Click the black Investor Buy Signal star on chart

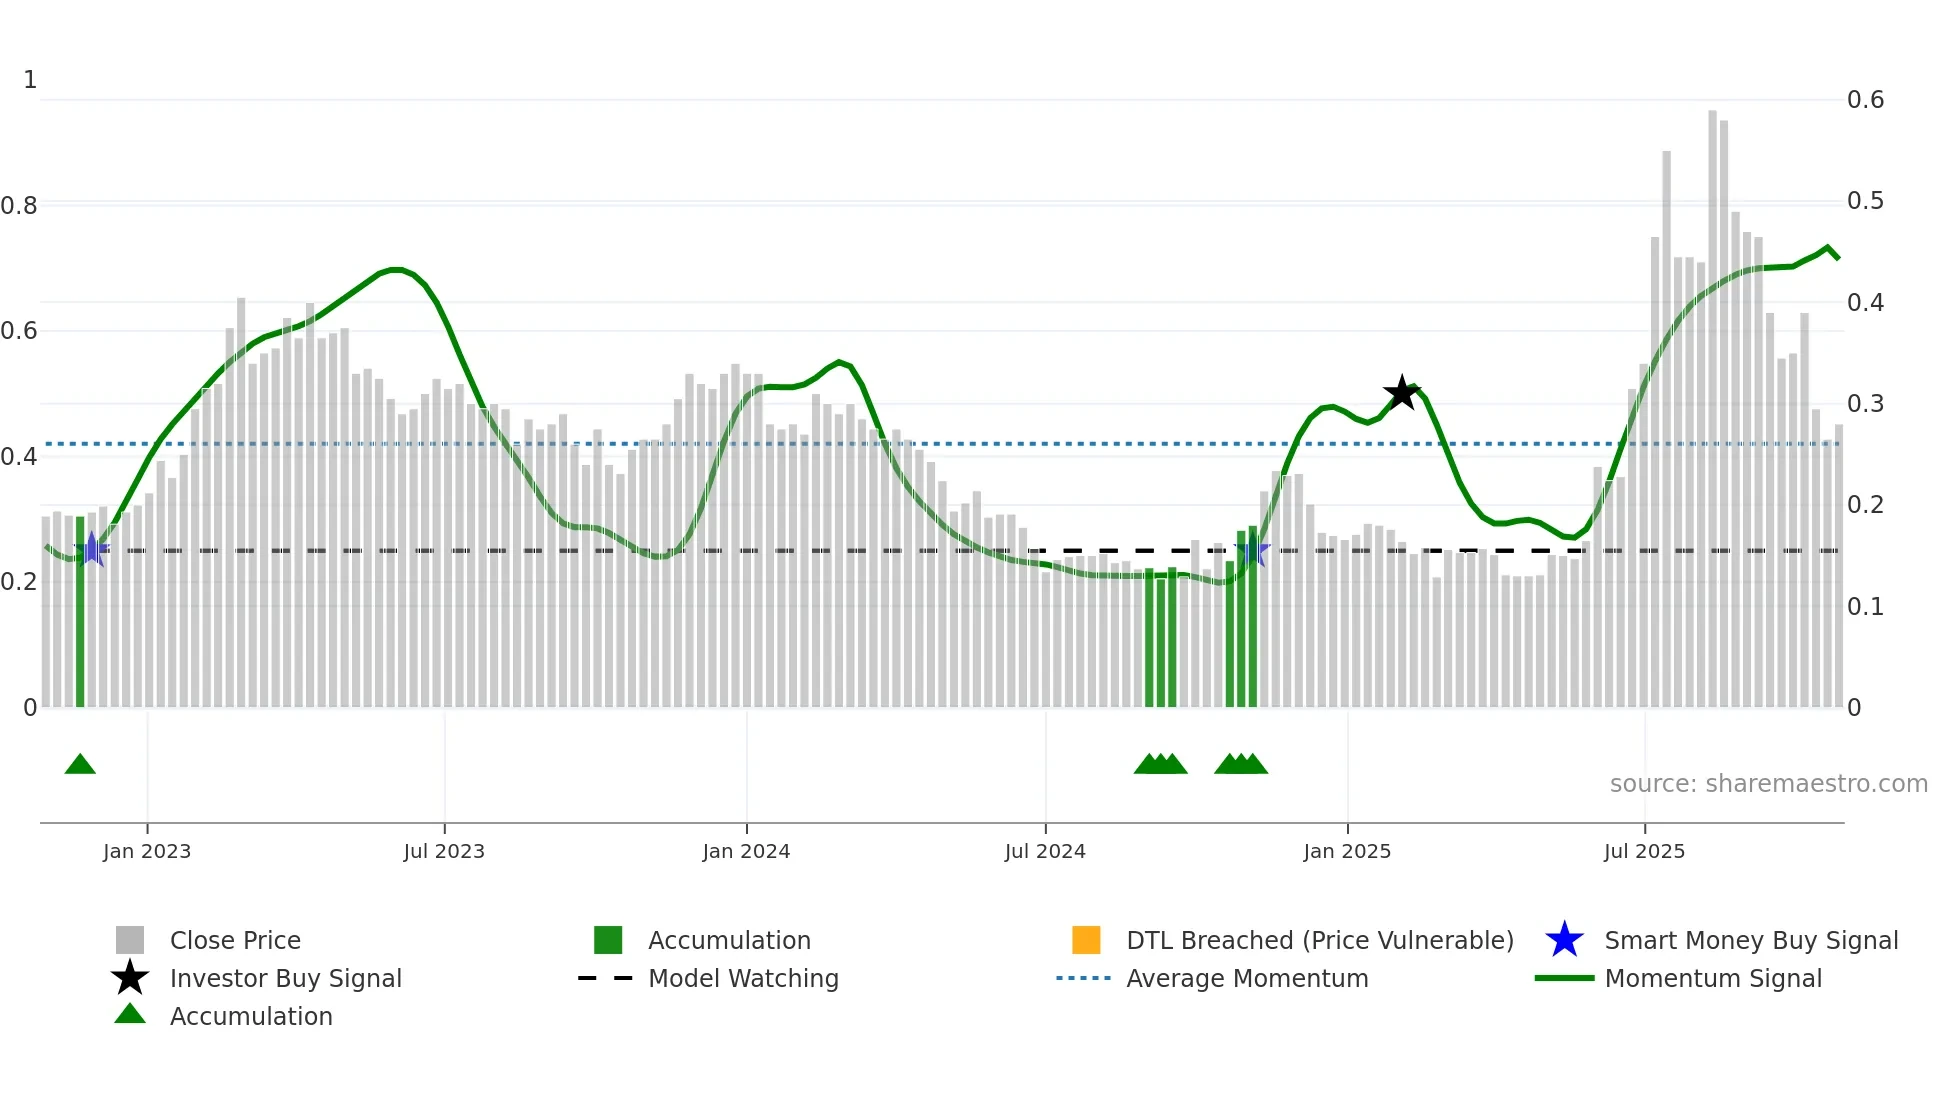(1401, 393)
